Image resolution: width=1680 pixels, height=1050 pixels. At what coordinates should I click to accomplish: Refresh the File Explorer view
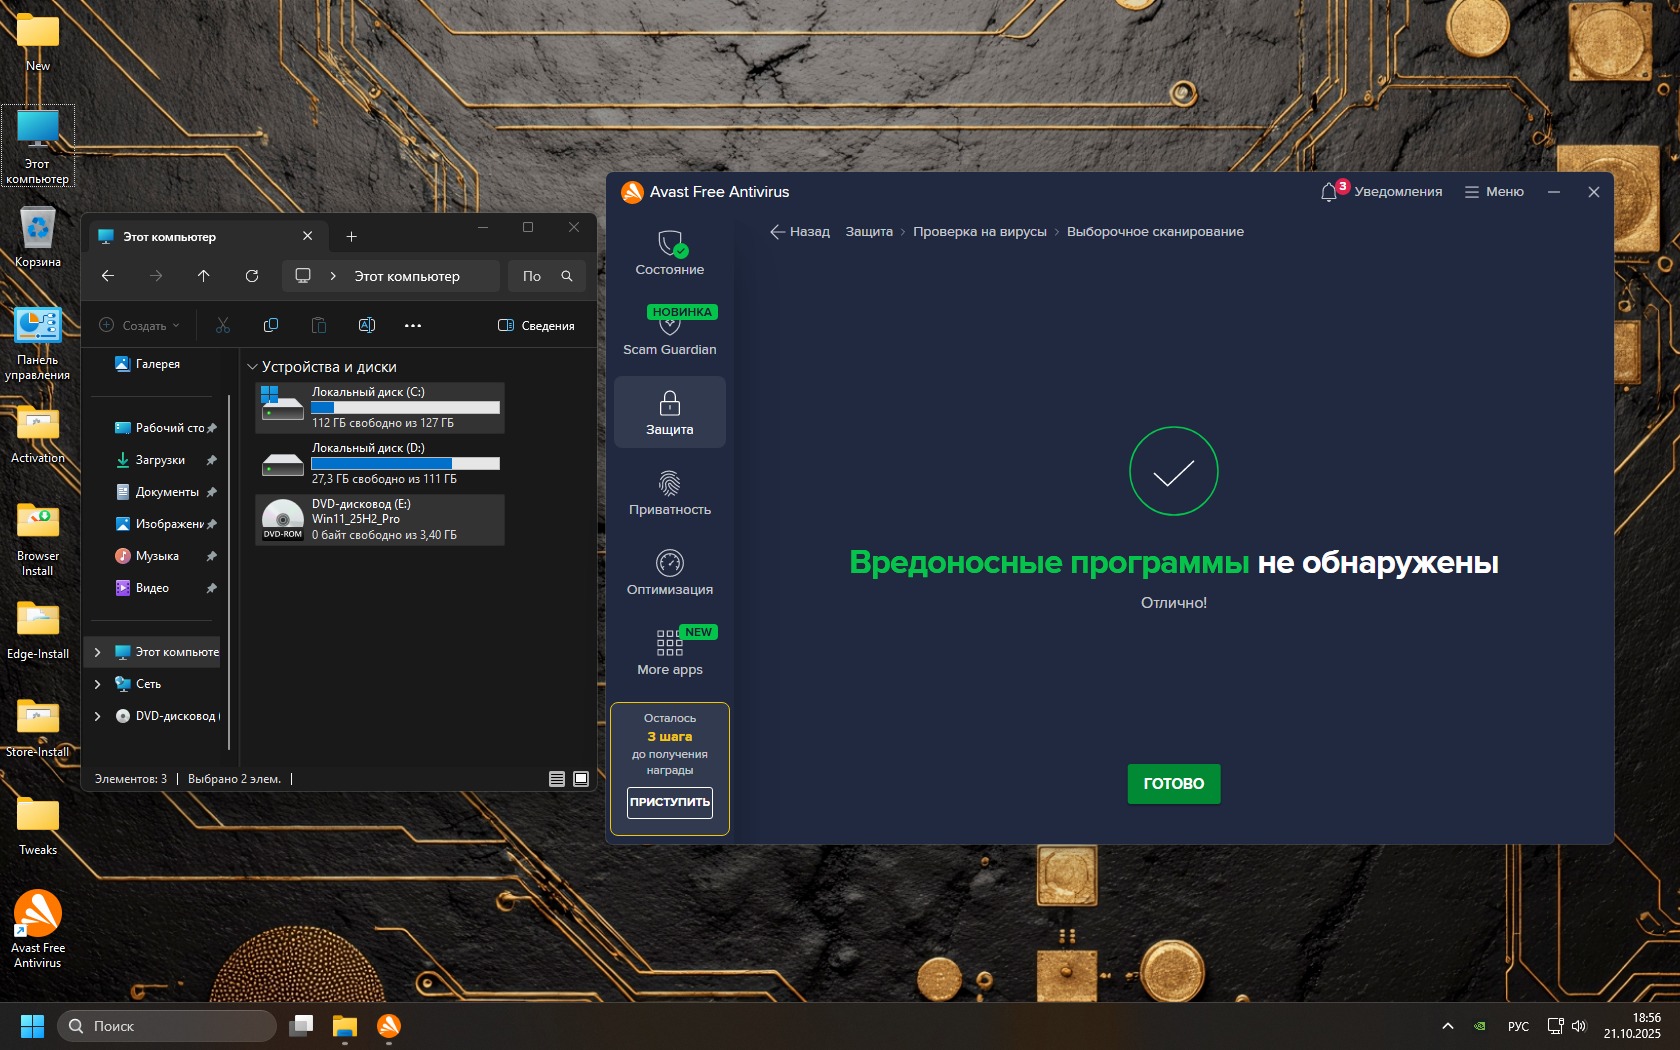[252, 276]
